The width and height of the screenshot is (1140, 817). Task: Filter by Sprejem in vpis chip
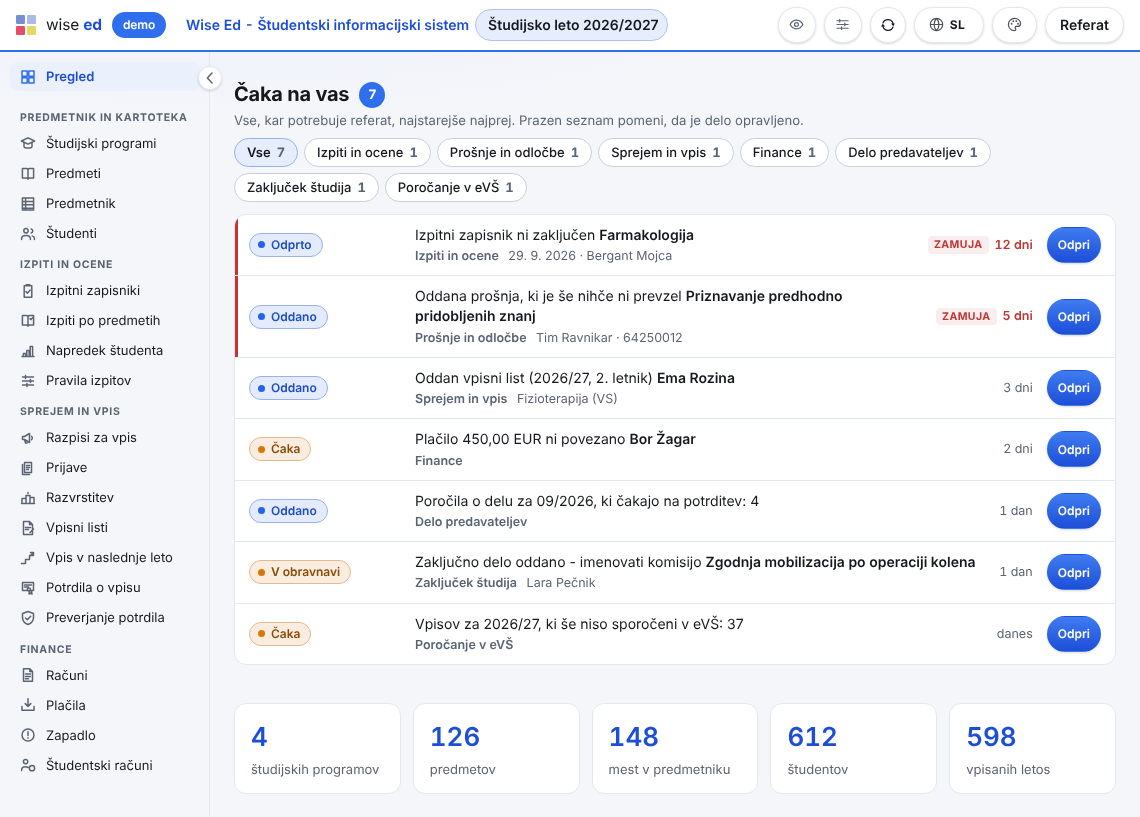[665, 153]
